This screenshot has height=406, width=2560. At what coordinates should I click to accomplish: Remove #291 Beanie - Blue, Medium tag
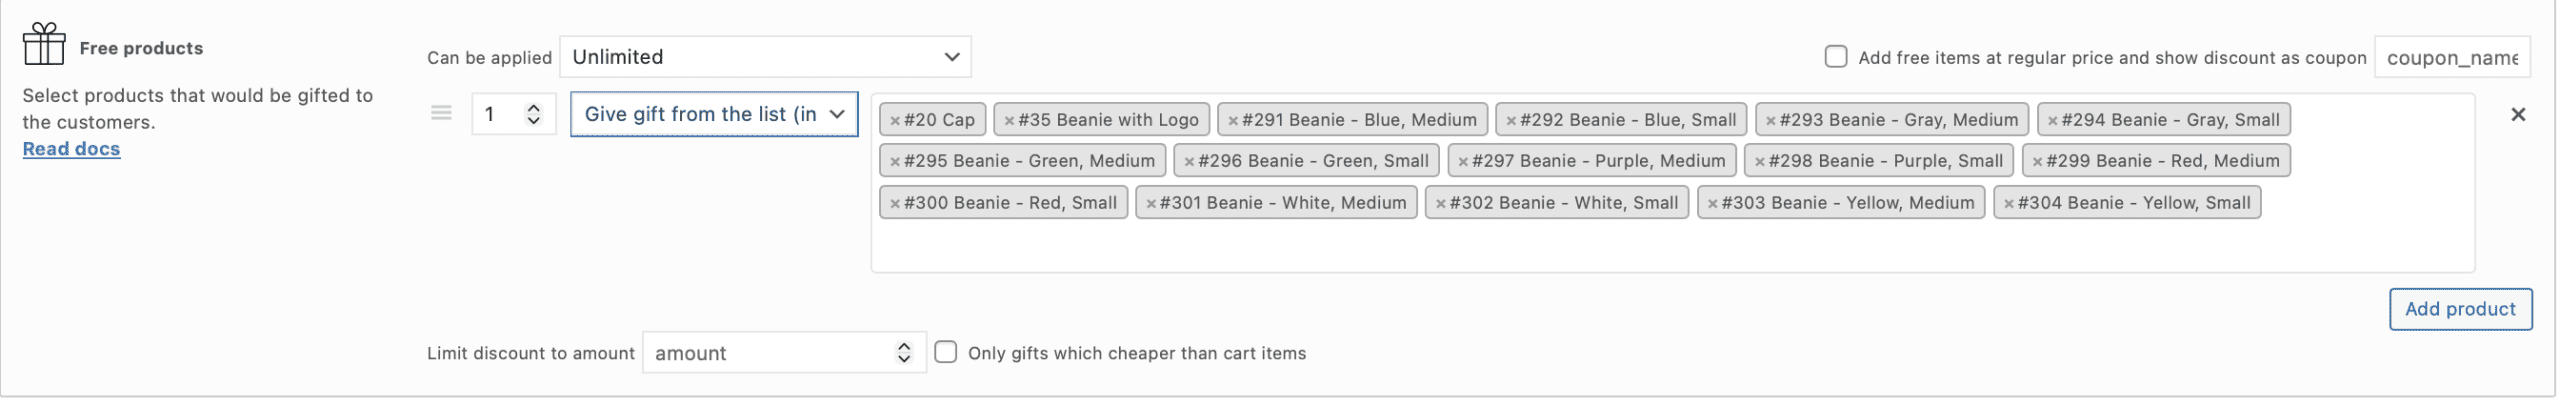tap(1233, 121)
